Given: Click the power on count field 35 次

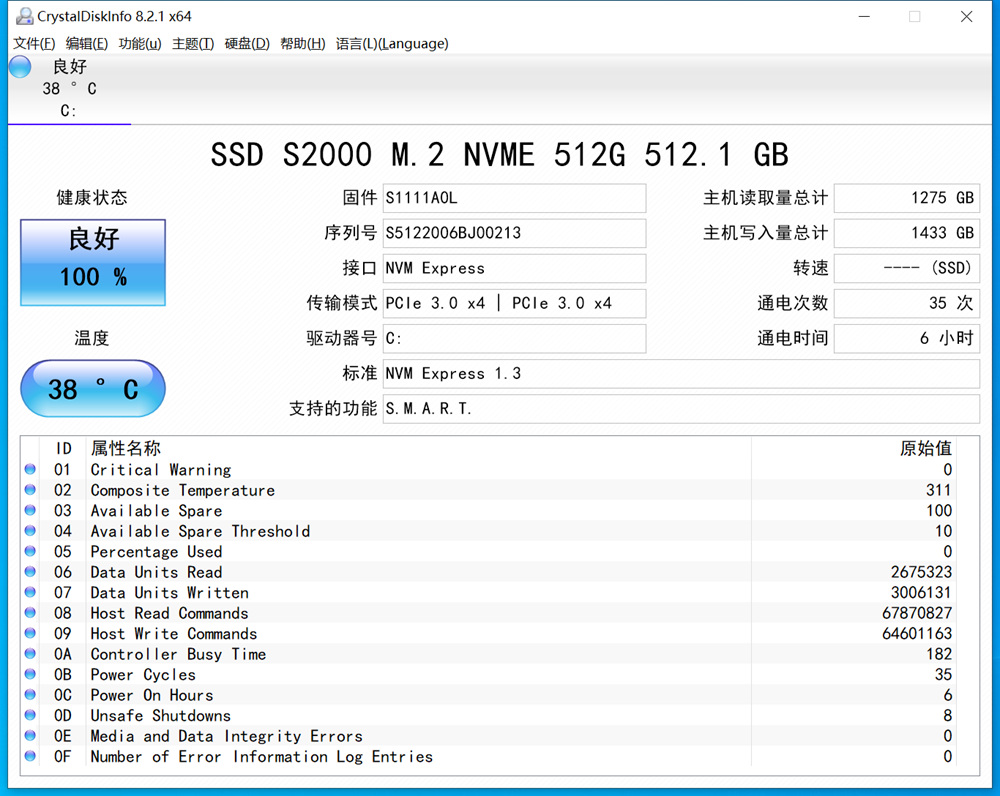Looking at the screenshot, I should point(907,303).
